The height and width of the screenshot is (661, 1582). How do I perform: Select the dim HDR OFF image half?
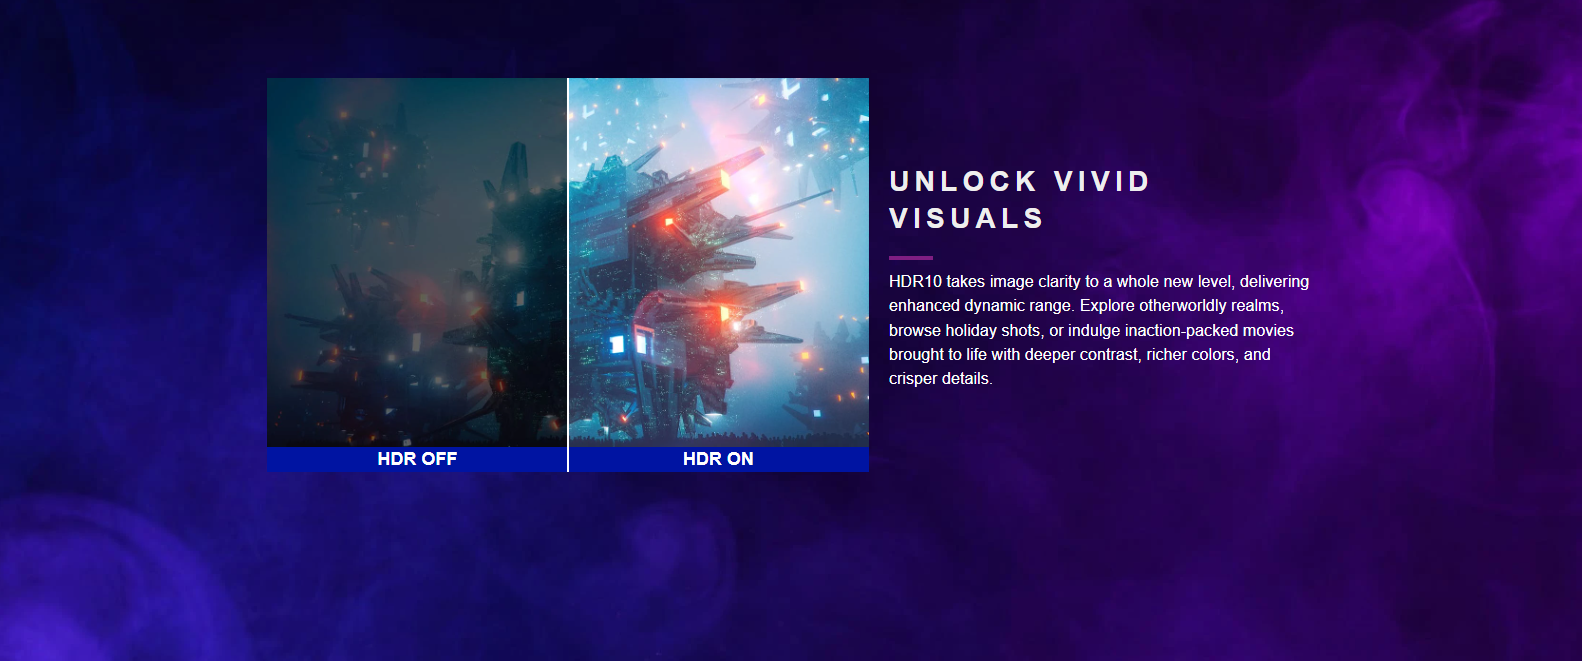(416, 262)
